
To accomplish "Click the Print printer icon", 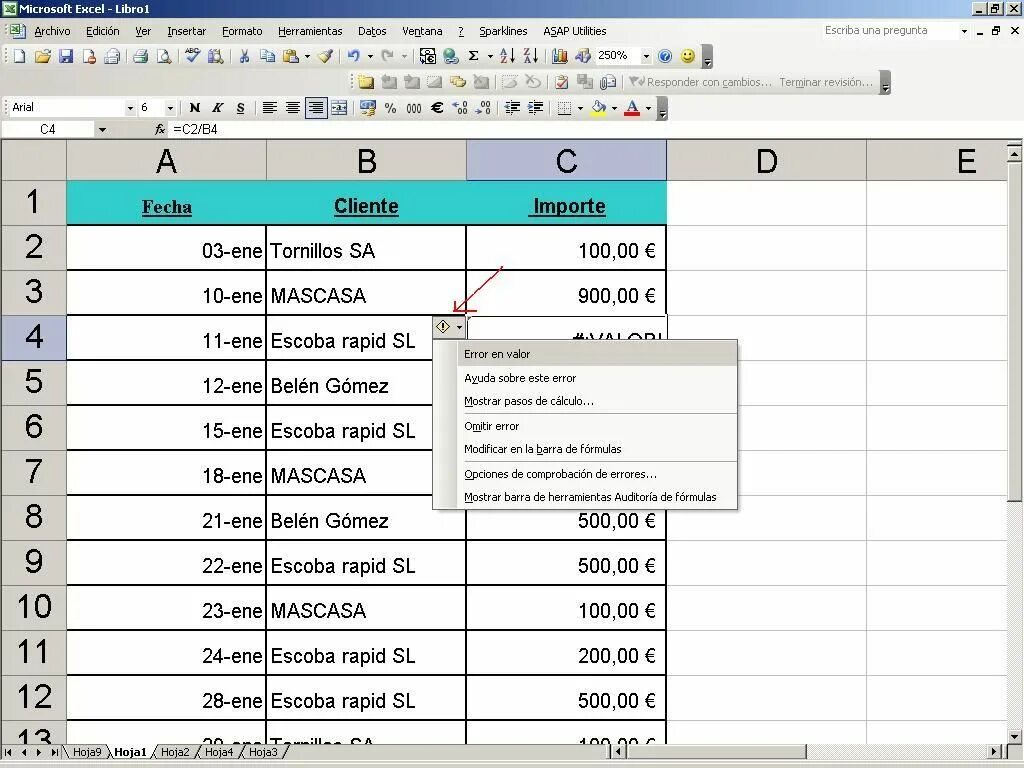I will (x=140, y=56).
